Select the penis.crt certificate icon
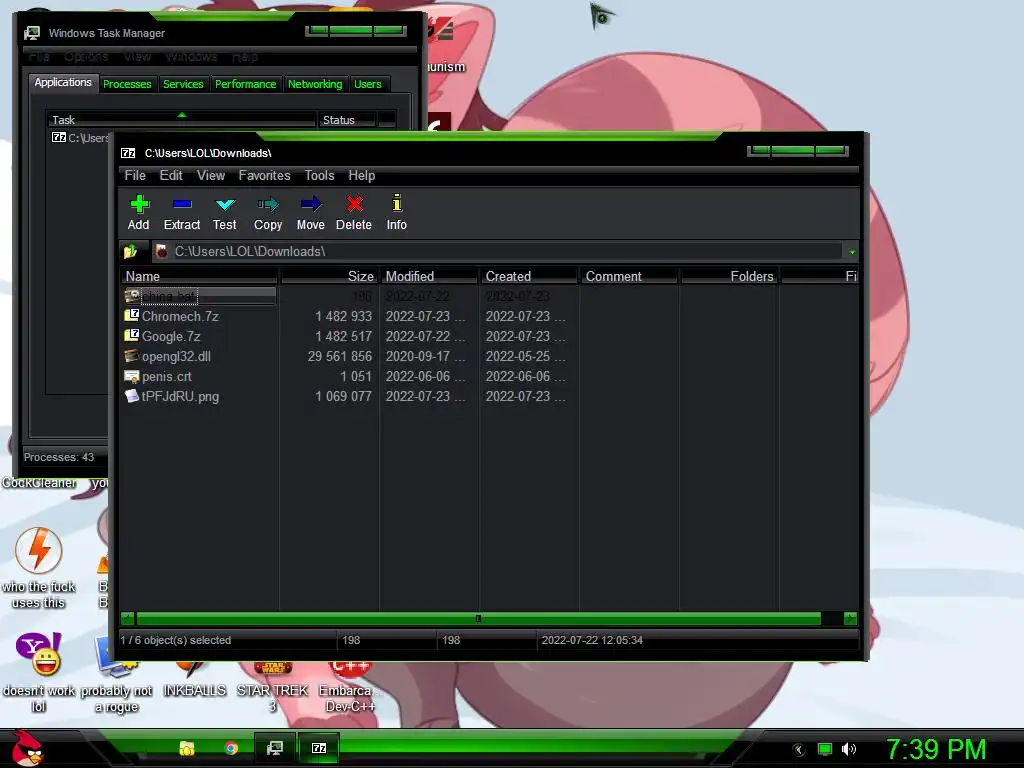The image size is (1024, 768). [131, 376]
